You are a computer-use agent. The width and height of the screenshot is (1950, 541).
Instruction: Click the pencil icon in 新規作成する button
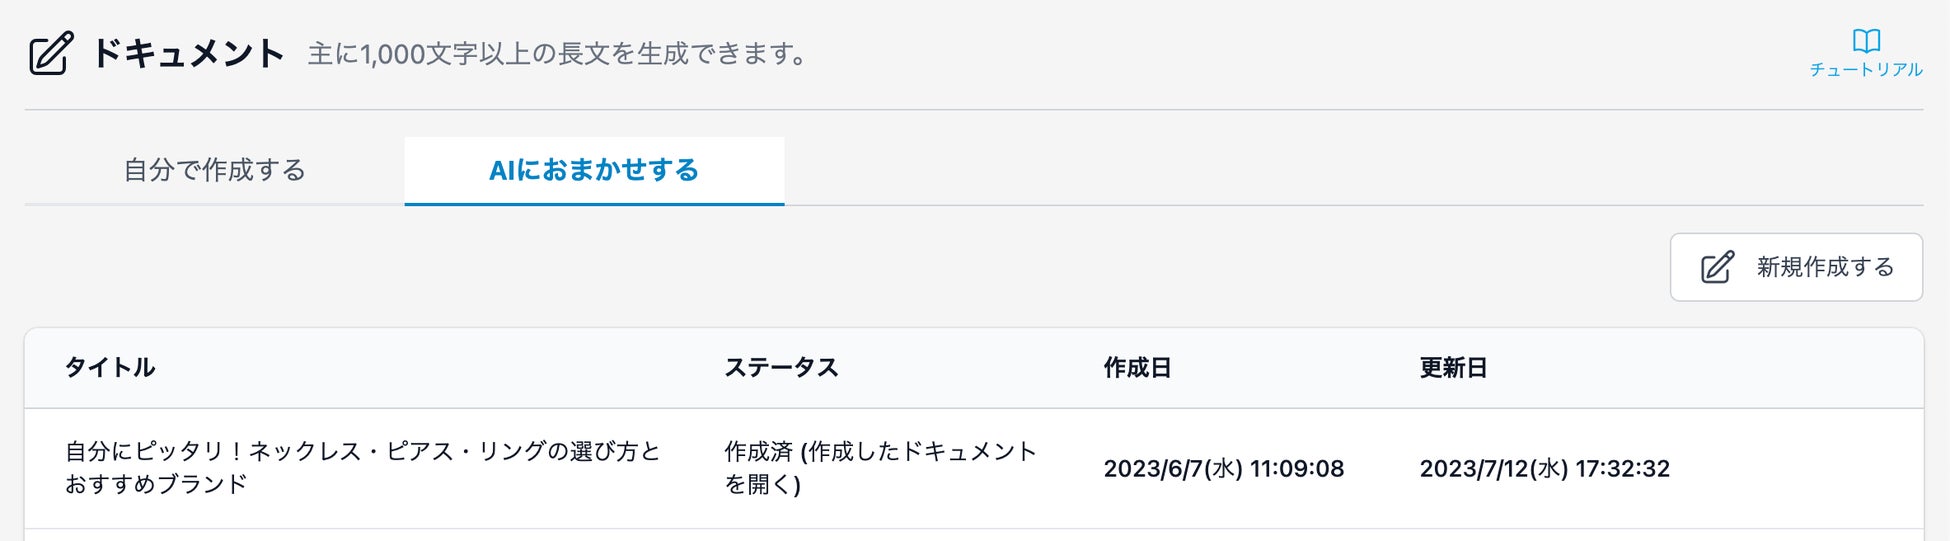point(1717,268)
